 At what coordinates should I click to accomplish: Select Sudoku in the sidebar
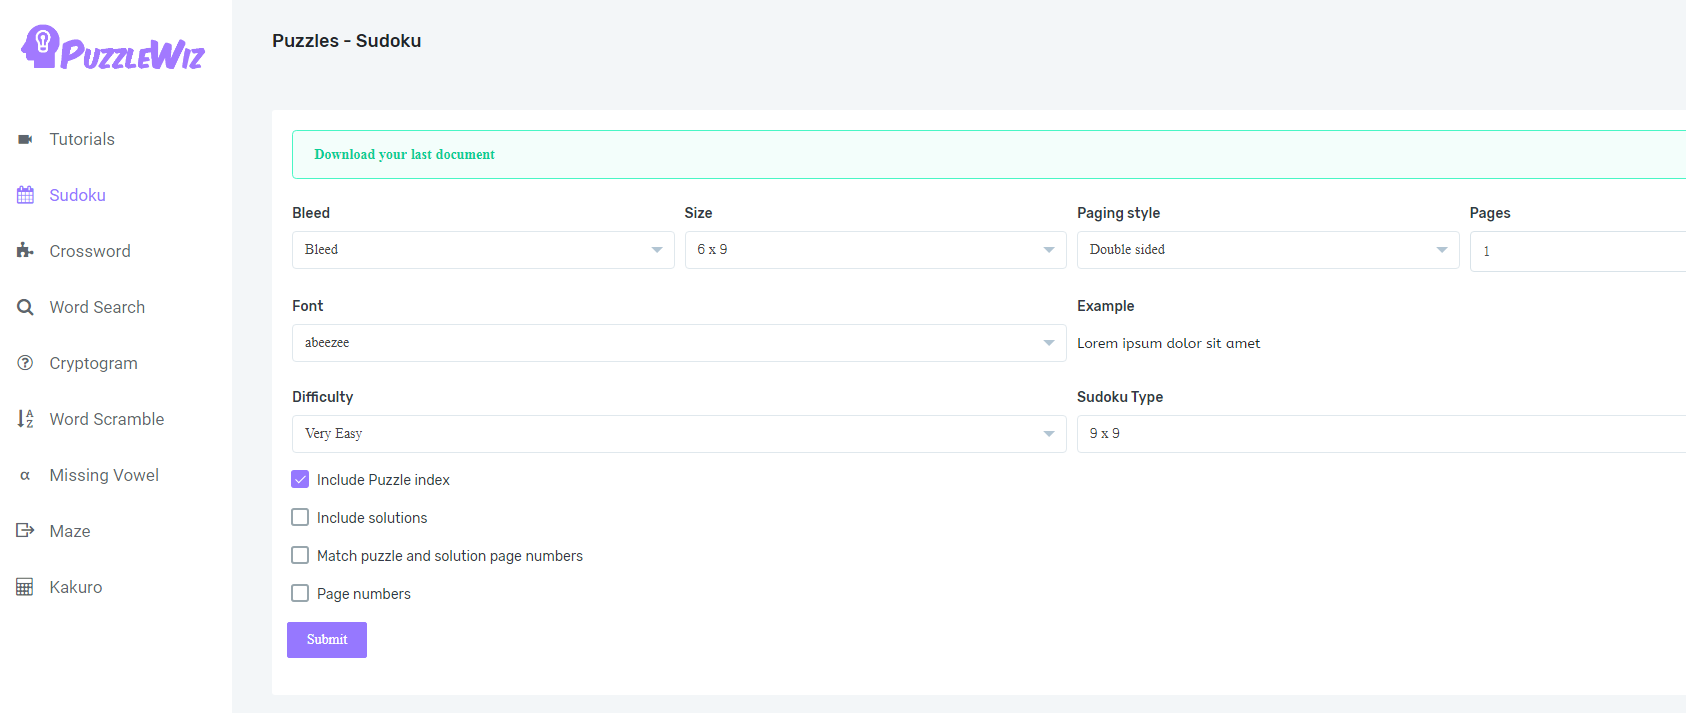(x=77, y=195)
